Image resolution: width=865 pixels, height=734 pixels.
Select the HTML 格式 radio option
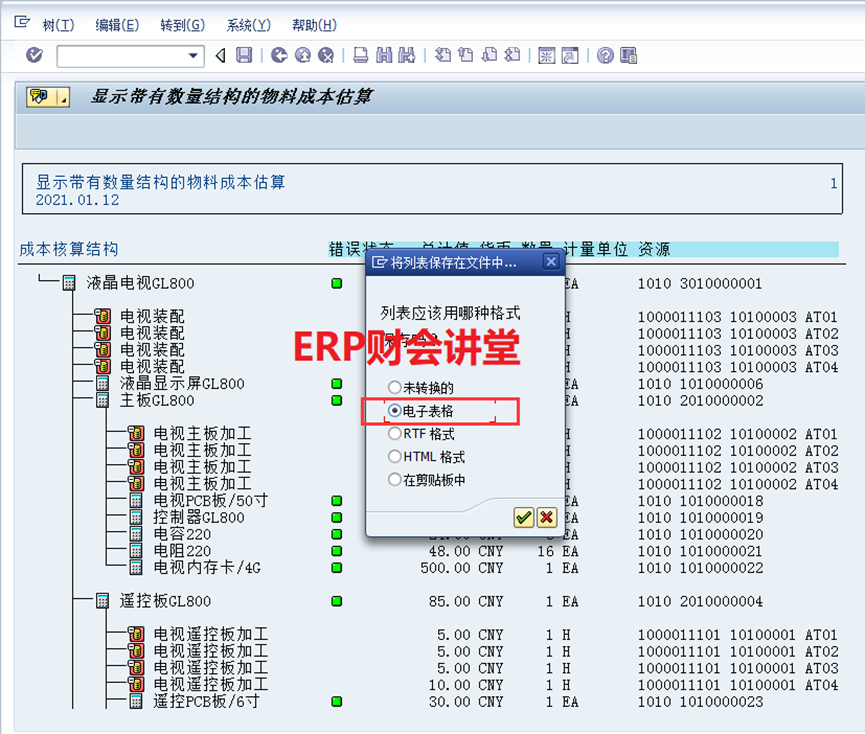[395, 457]
